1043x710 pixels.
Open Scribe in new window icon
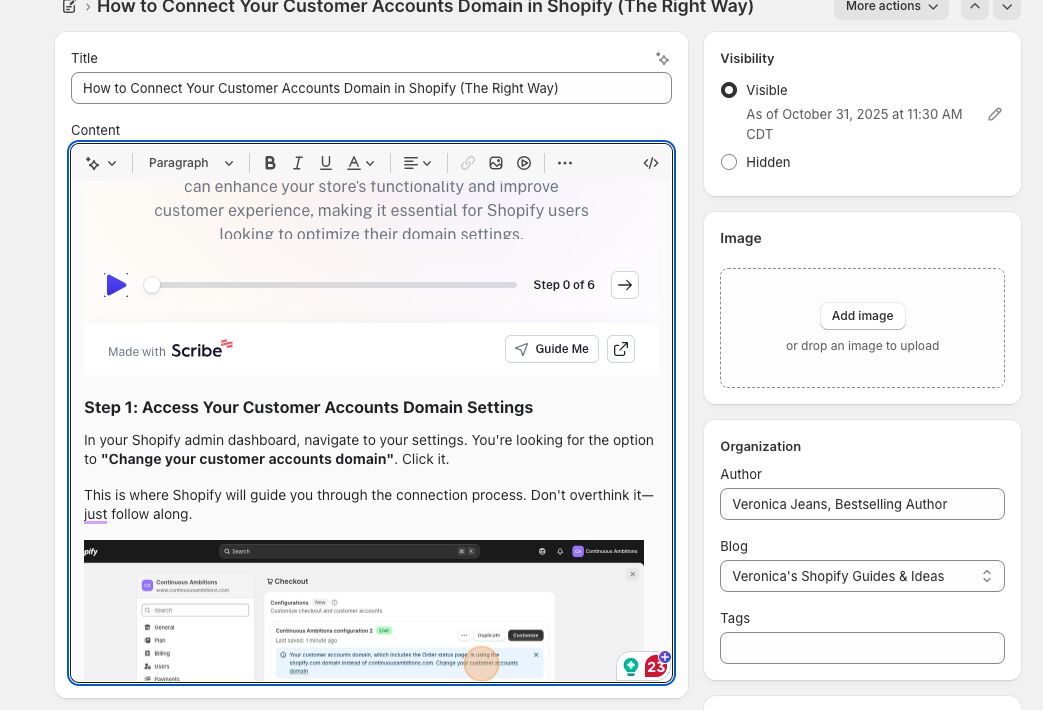[x=621, y=349]
